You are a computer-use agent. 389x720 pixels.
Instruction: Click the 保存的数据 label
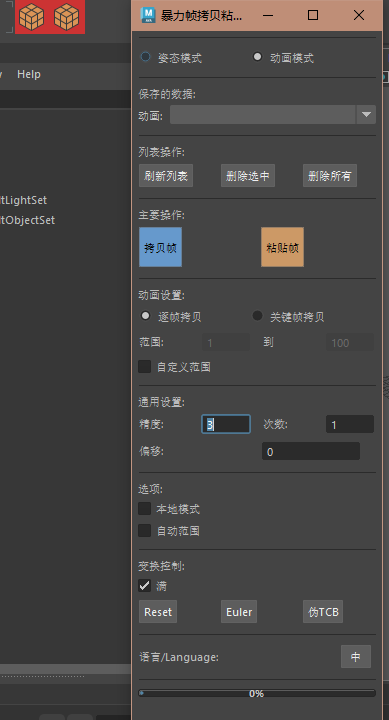tap(167, 94)
